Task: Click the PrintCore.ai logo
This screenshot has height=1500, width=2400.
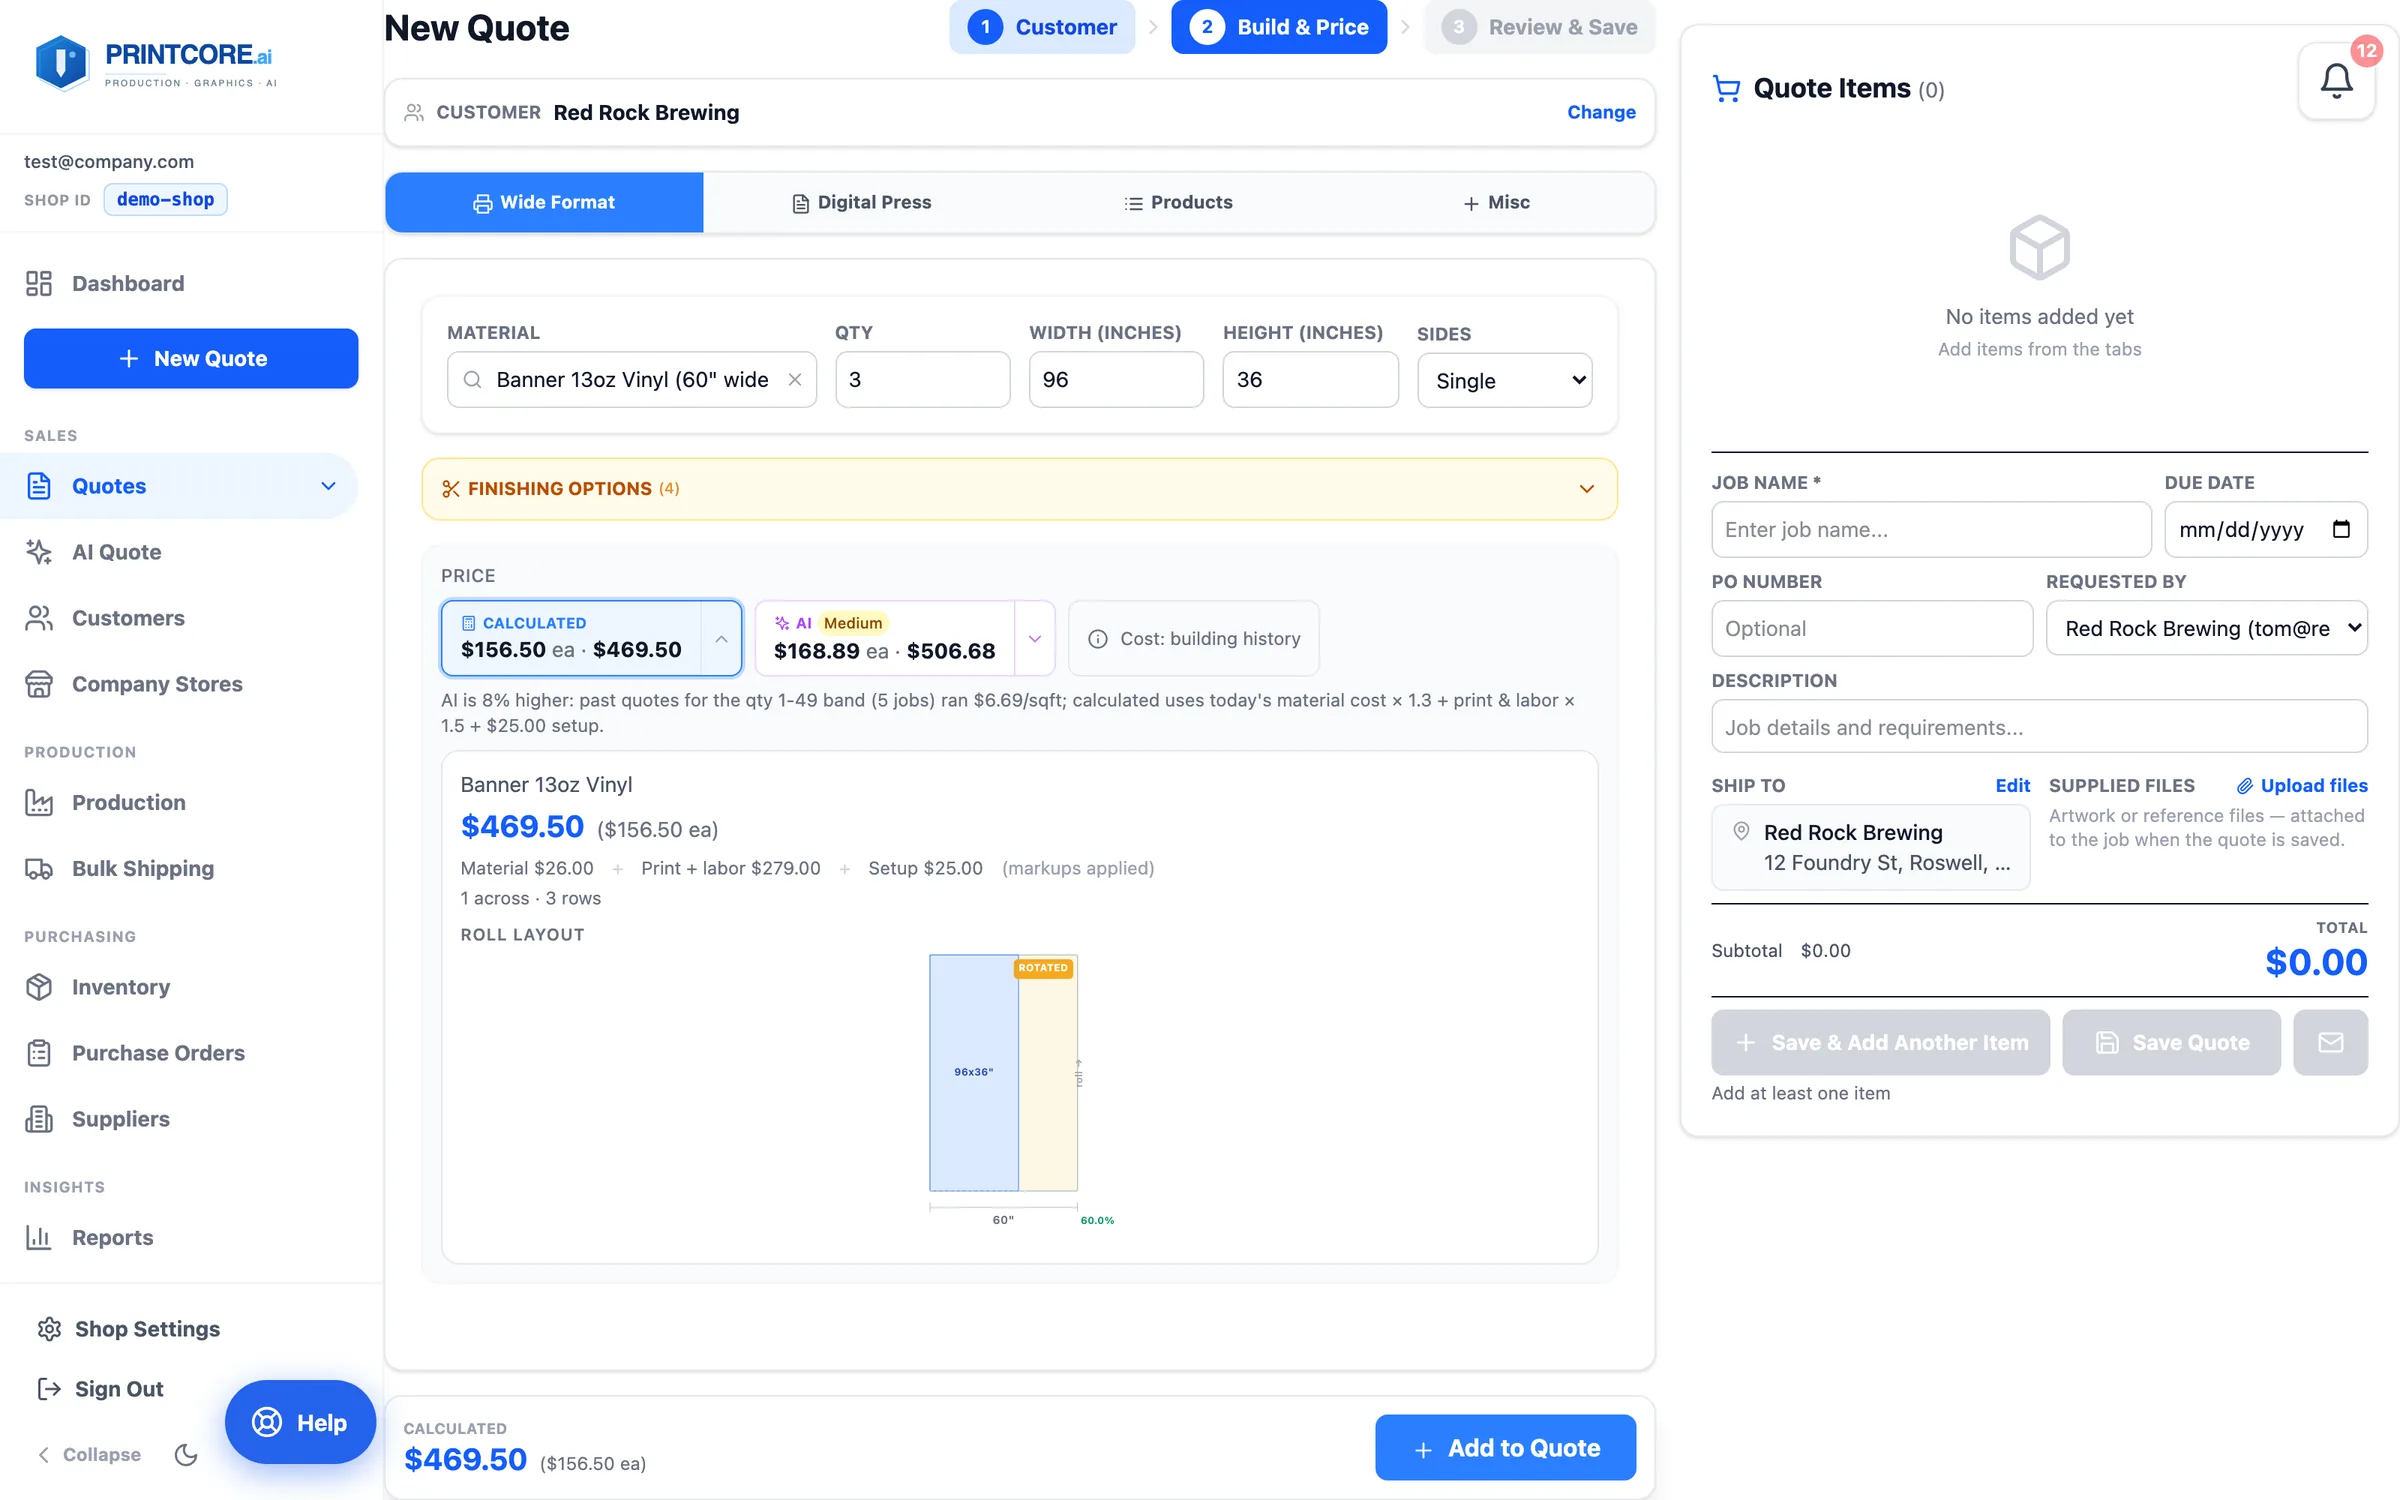Action: click(156, 63)
